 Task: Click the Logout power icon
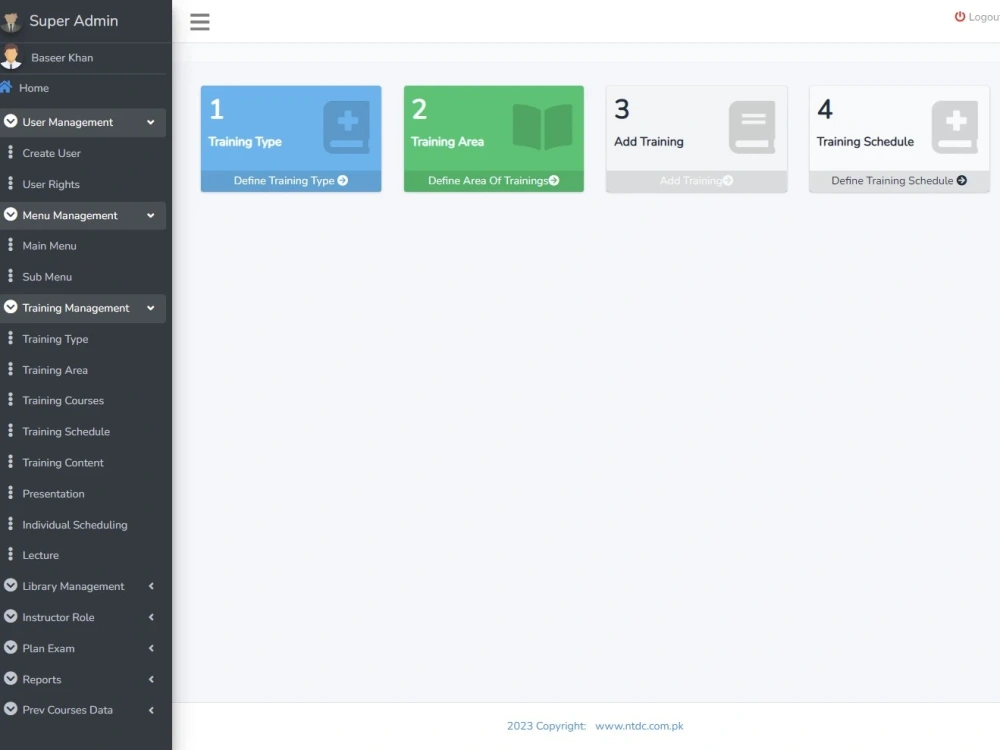click(x=959, y=17)
